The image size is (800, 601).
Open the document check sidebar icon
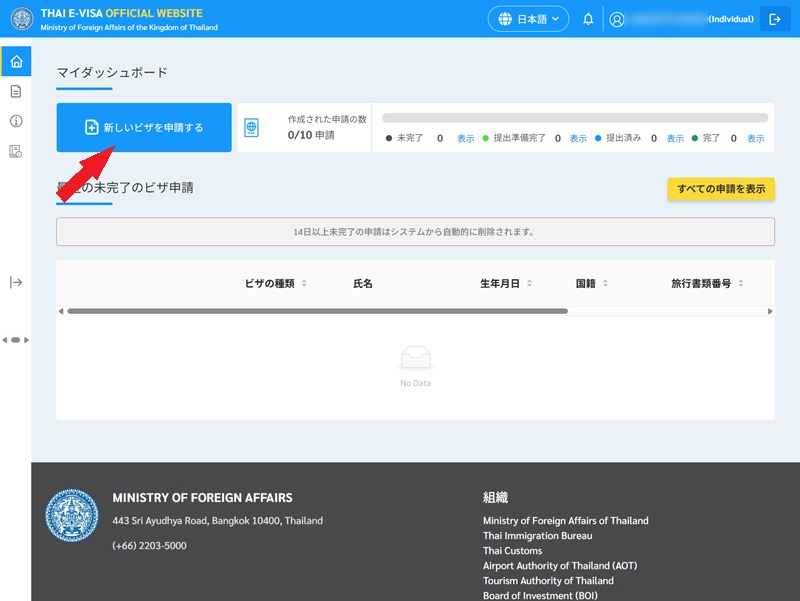16,151
